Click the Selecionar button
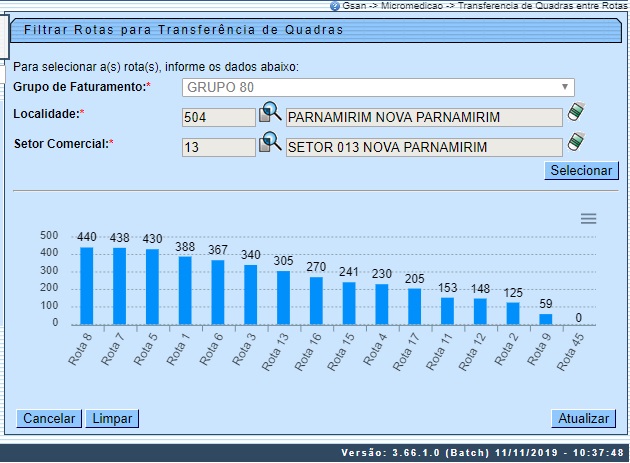 click(581, 170)
